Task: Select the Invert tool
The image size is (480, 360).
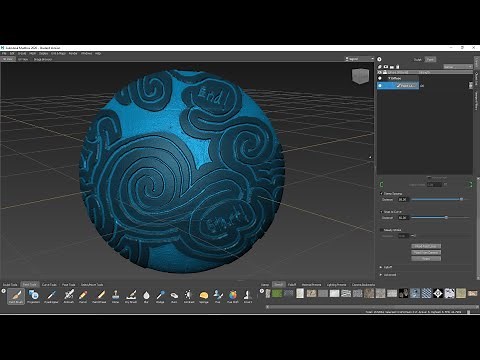Action: 247,296
